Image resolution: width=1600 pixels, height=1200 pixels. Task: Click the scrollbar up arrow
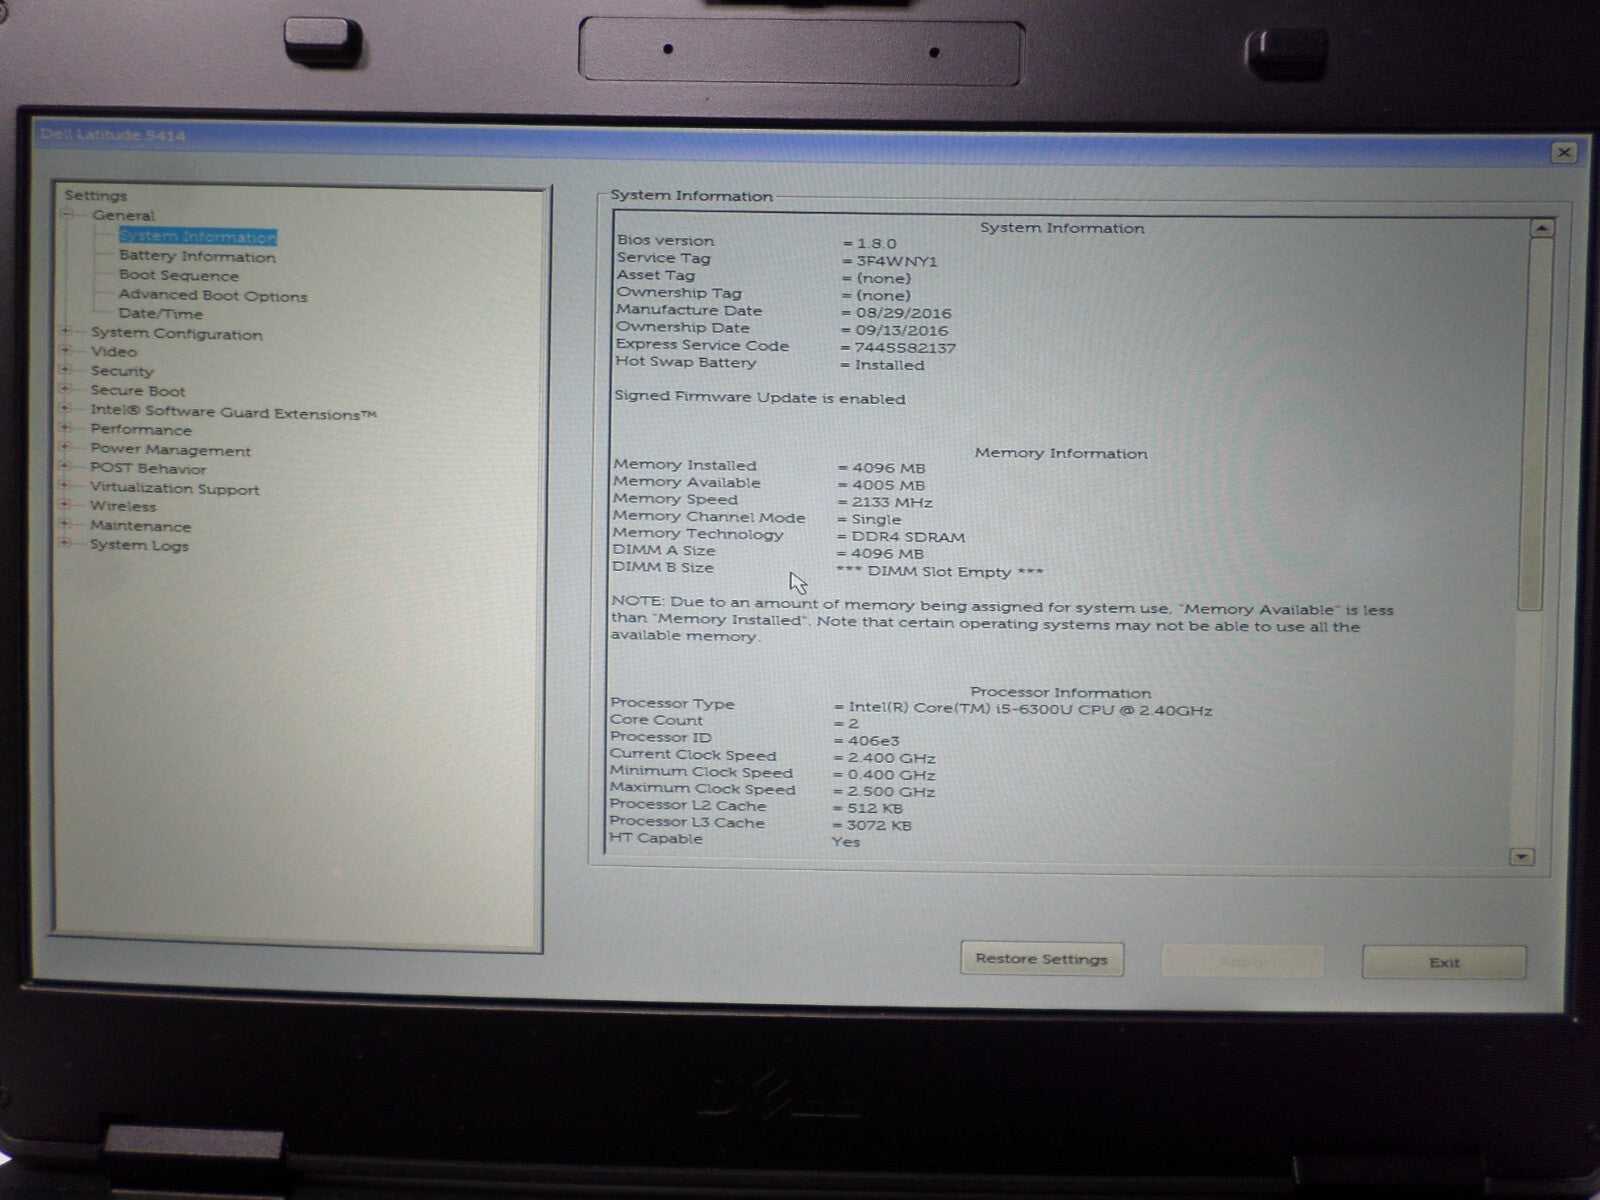pyautogui.click(x=1542, y=229)
